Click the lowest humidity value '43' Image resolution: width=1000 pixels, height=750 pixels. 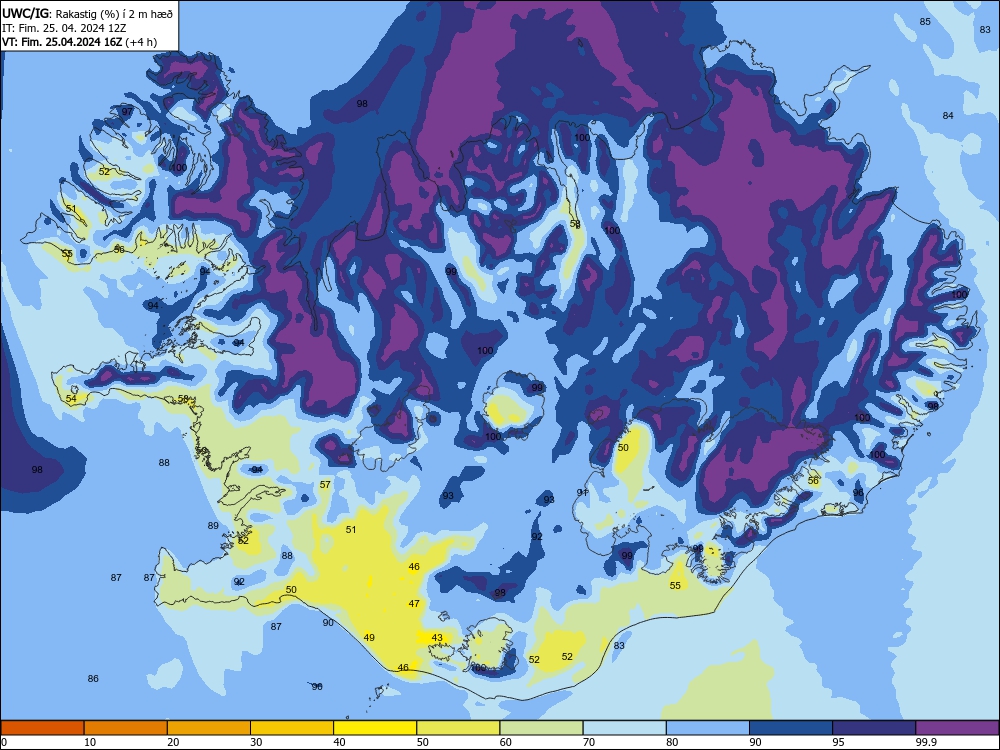coord(437,638)
